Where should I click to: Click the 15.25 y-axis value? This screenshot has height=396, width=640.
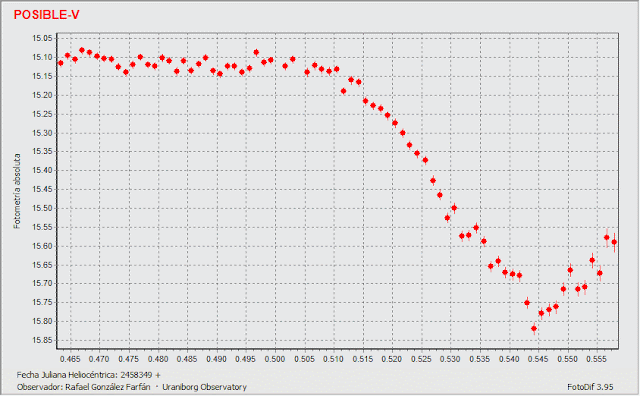42,114
